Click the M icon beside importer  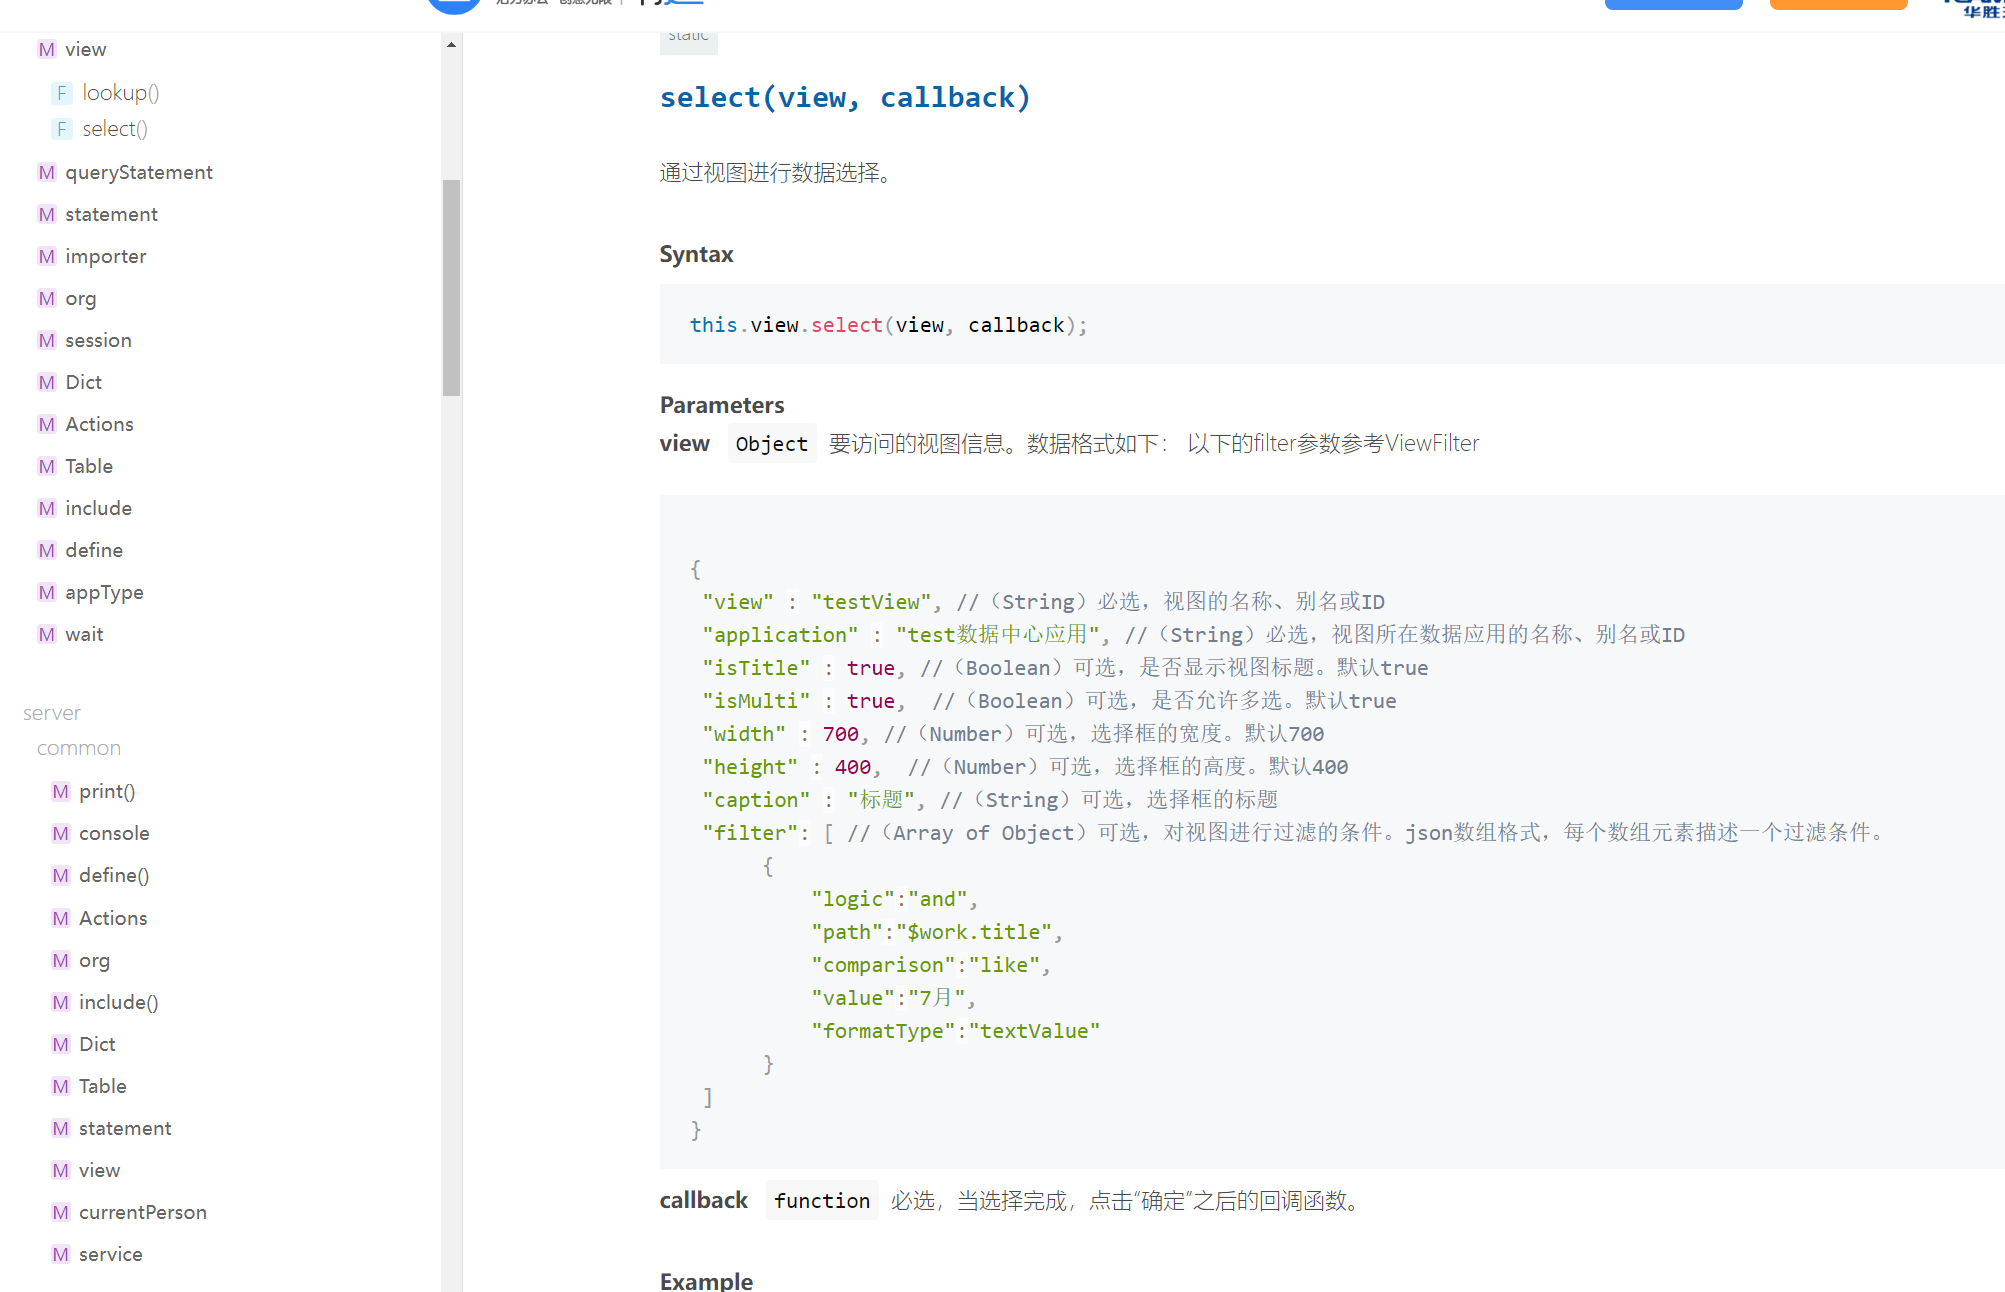pos(46,256)
